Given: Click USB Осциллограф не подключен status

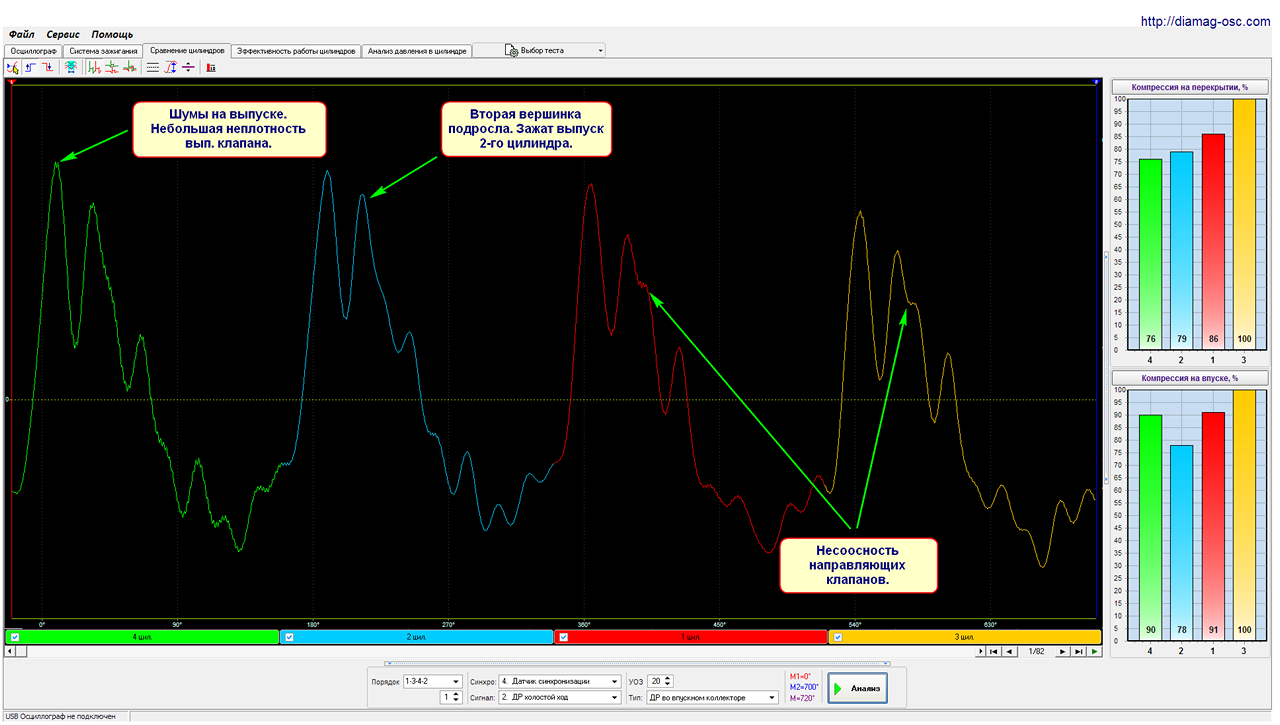Looking at the screenshot, I should 60,717.
